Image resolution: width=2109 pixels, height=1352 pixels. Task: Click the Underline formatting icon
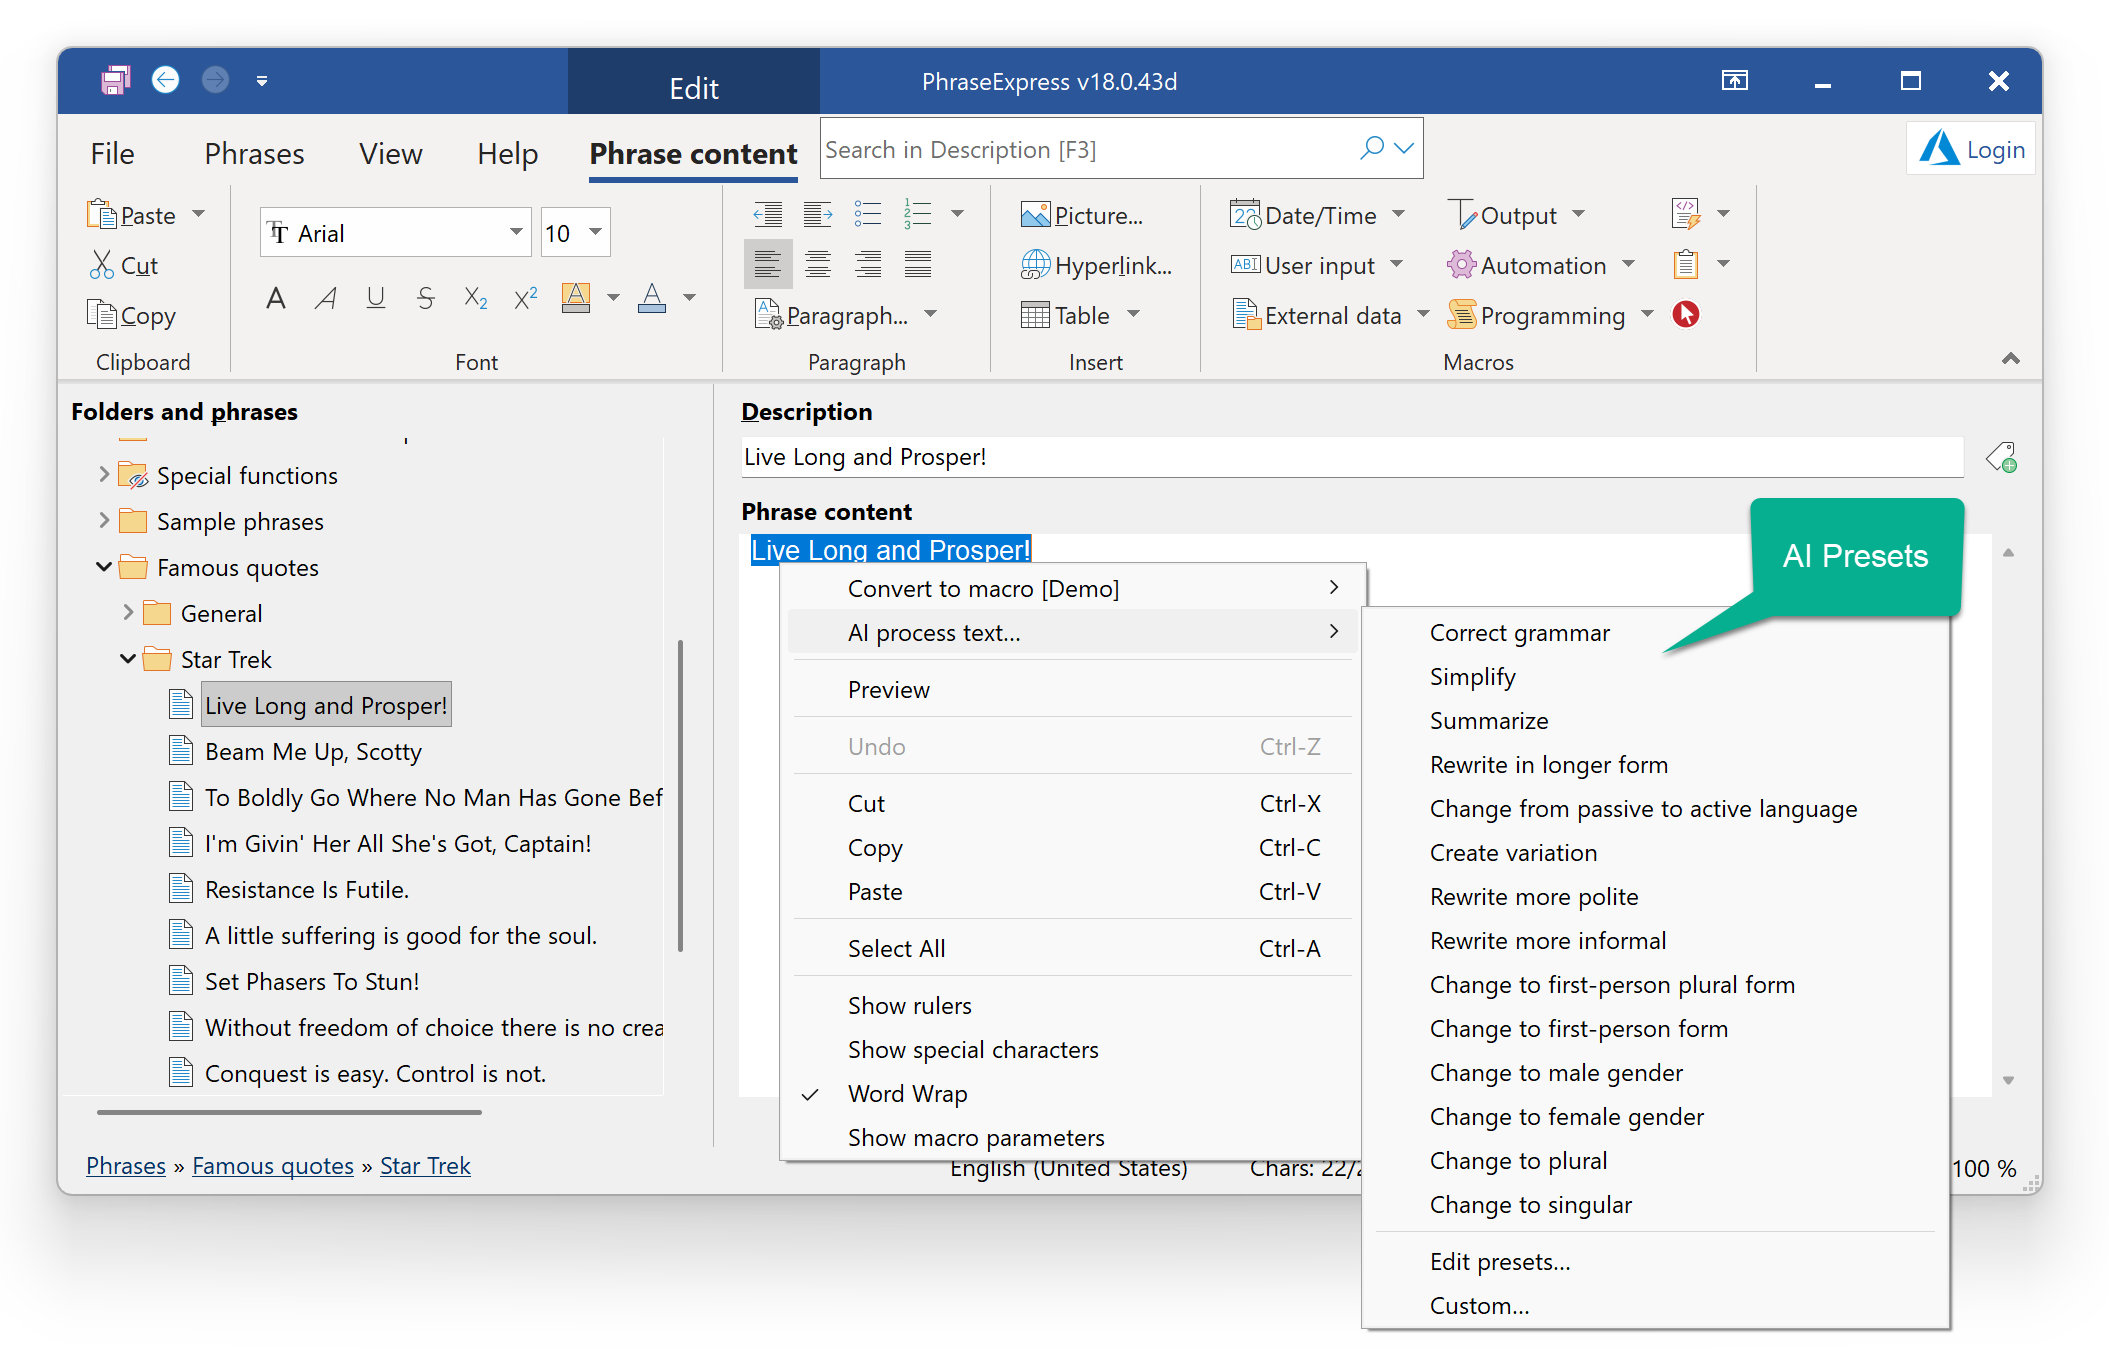pyautogui.click(x=375, y=298)
